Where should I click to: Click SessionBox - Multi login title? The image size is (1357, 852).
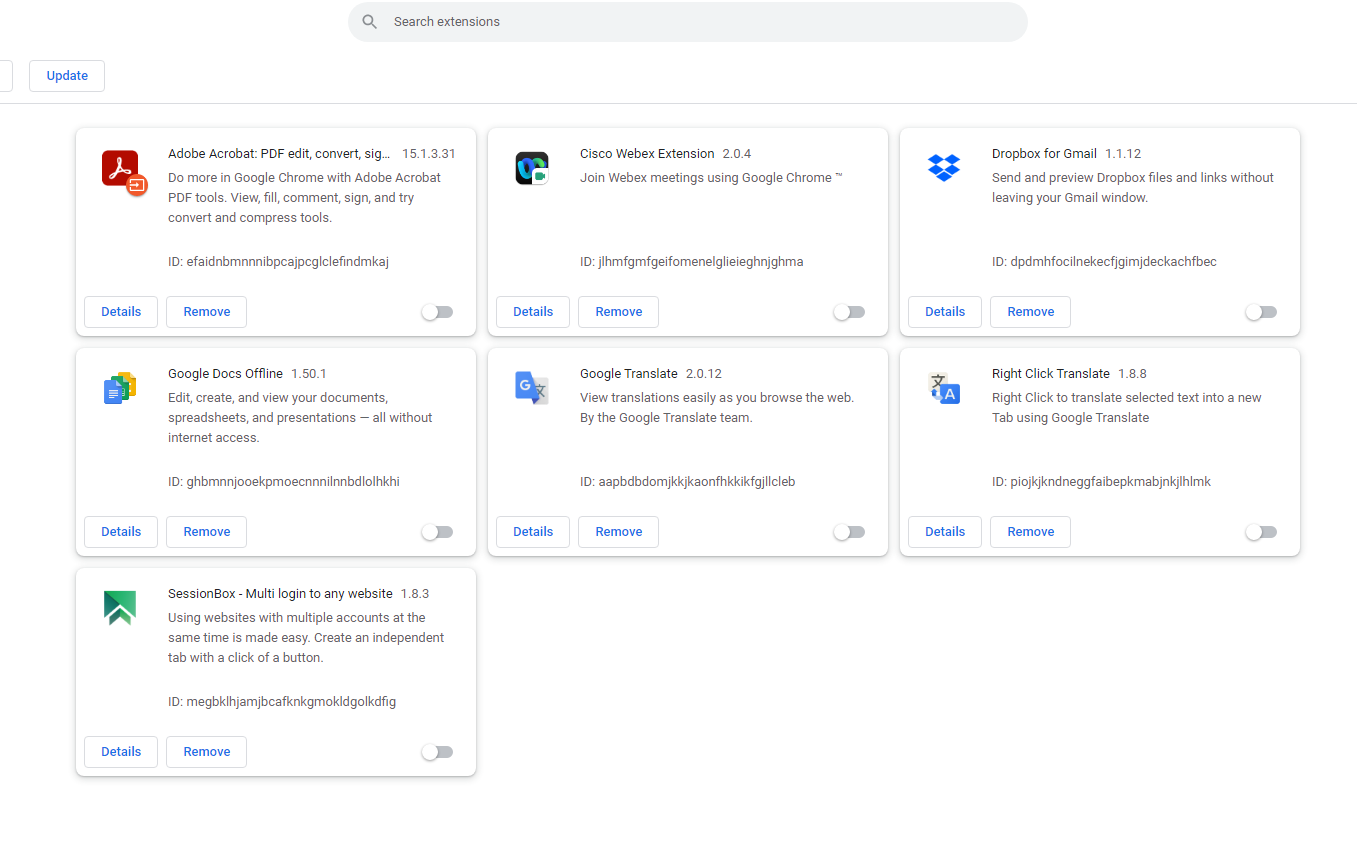click(x=280, y=594)
